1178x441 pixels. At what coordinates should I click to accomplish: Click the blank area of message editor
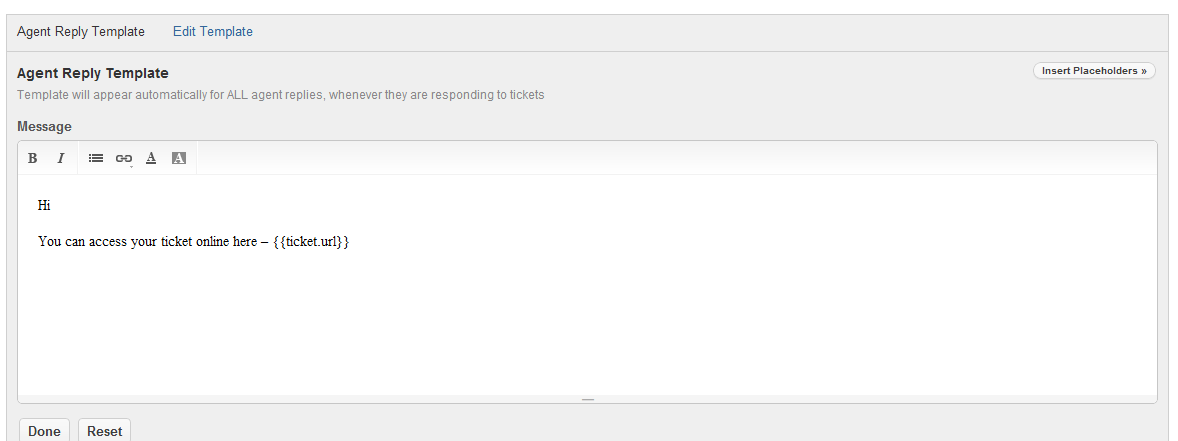587,320
